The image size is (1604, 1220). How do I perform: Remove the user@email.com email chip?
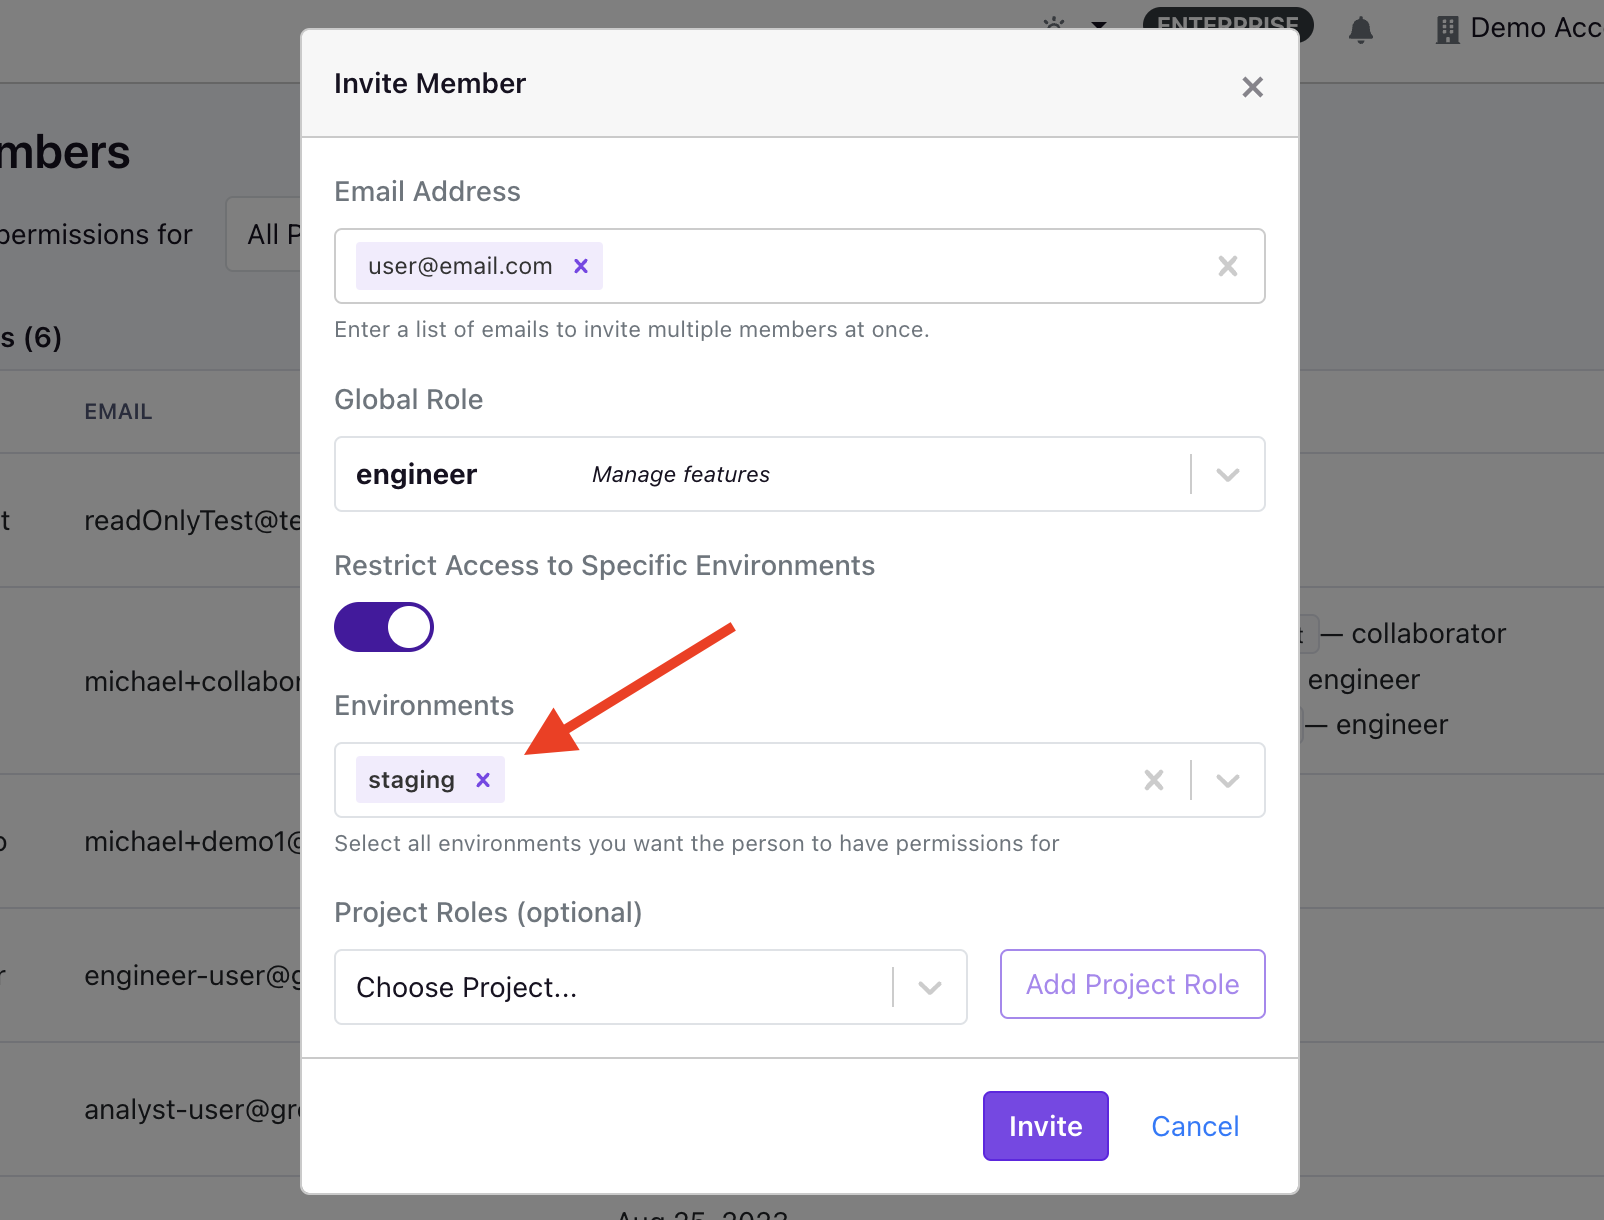pyautogui.click(x=581, y=266)
